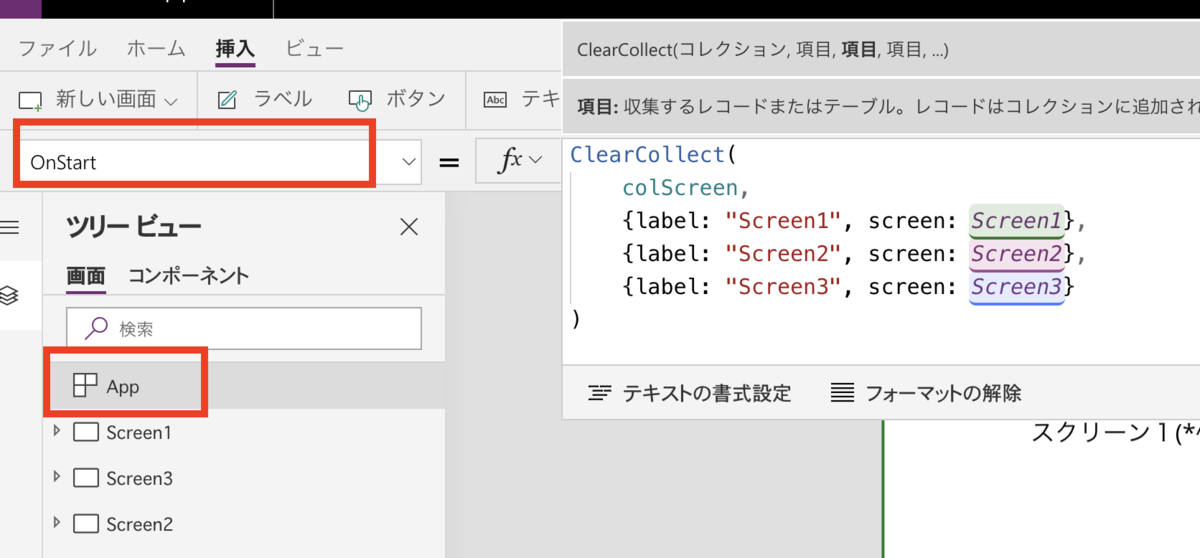
Task: Click the purple Screen2 reference in formula
Action: tap(1018, 254)
